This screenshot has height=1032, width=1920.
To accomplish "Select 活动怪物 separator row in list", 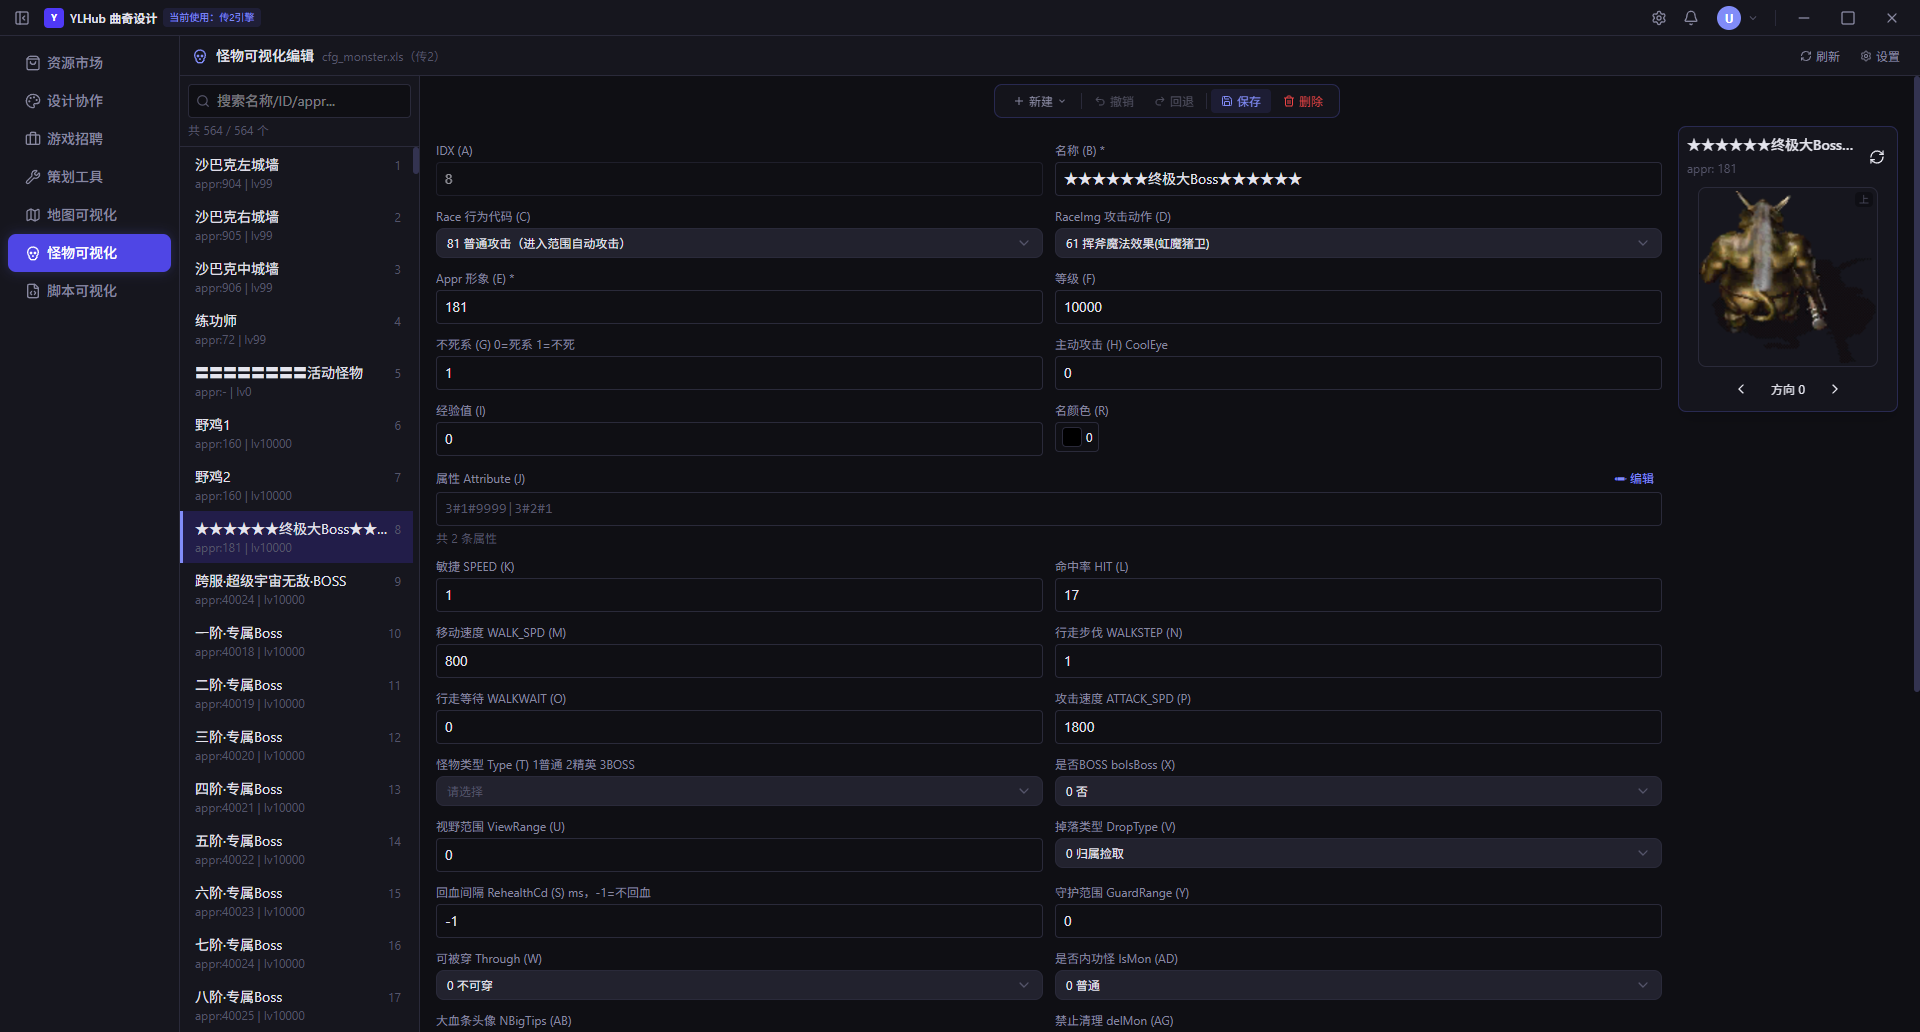I will 296,381.
